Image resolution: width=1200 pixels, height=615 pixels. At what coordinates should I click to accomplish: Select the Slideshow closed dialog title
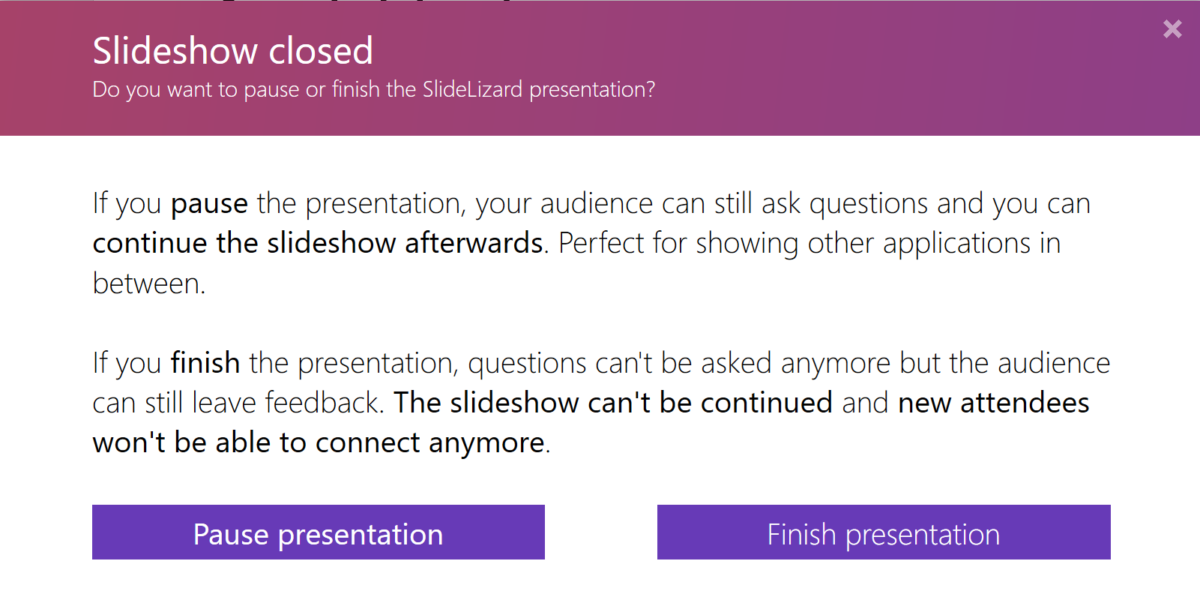click(232, 50)
